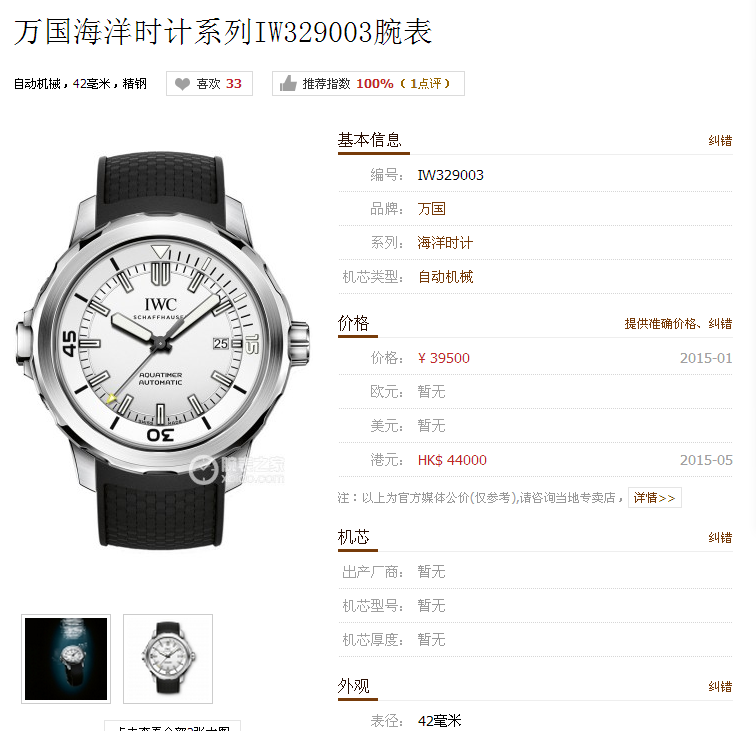
Task: Click the ¥ 39500 price value
Action: 444,358
